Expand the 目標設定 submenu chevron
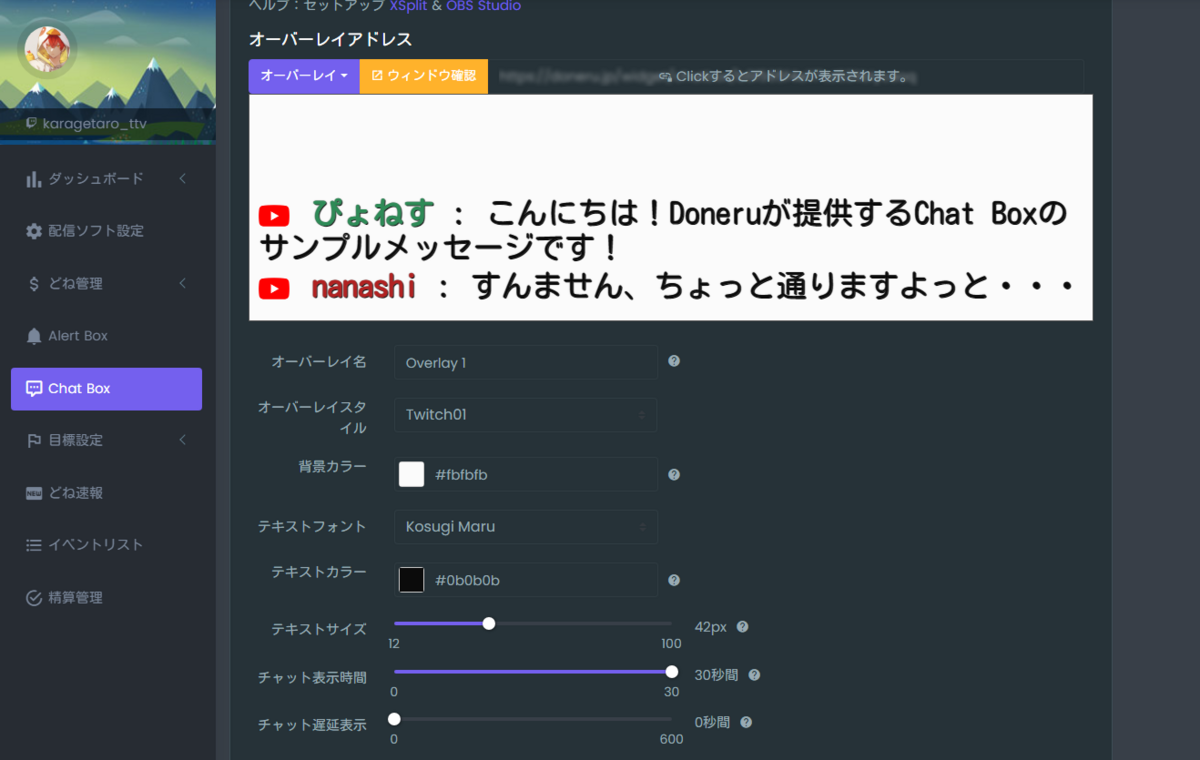The image size is (1200, 760). coord(183,441)
